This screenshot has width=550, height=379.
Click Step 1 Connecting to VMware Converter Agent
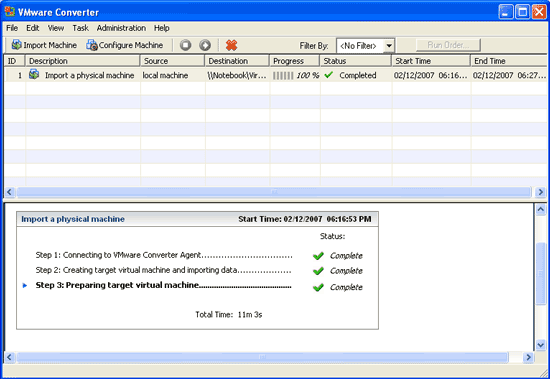[x=164, y=255]
